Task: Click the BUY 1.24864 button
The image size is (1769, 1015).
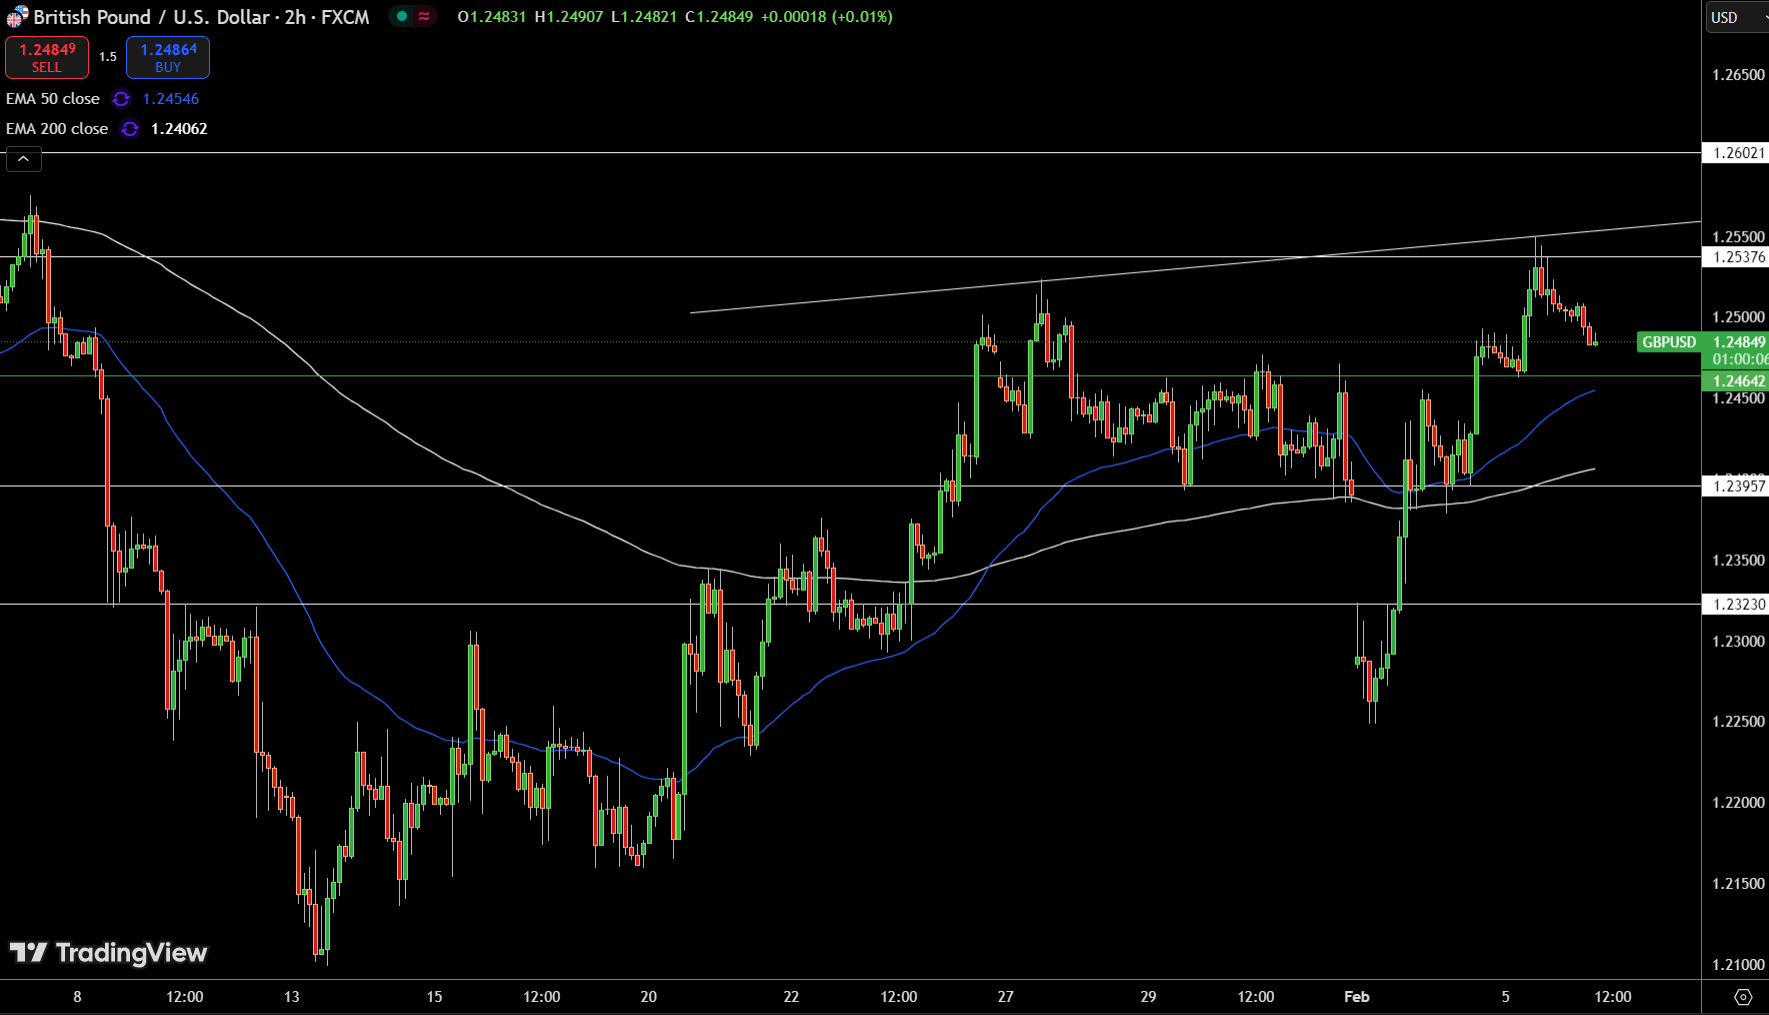Action: point(168,57)
